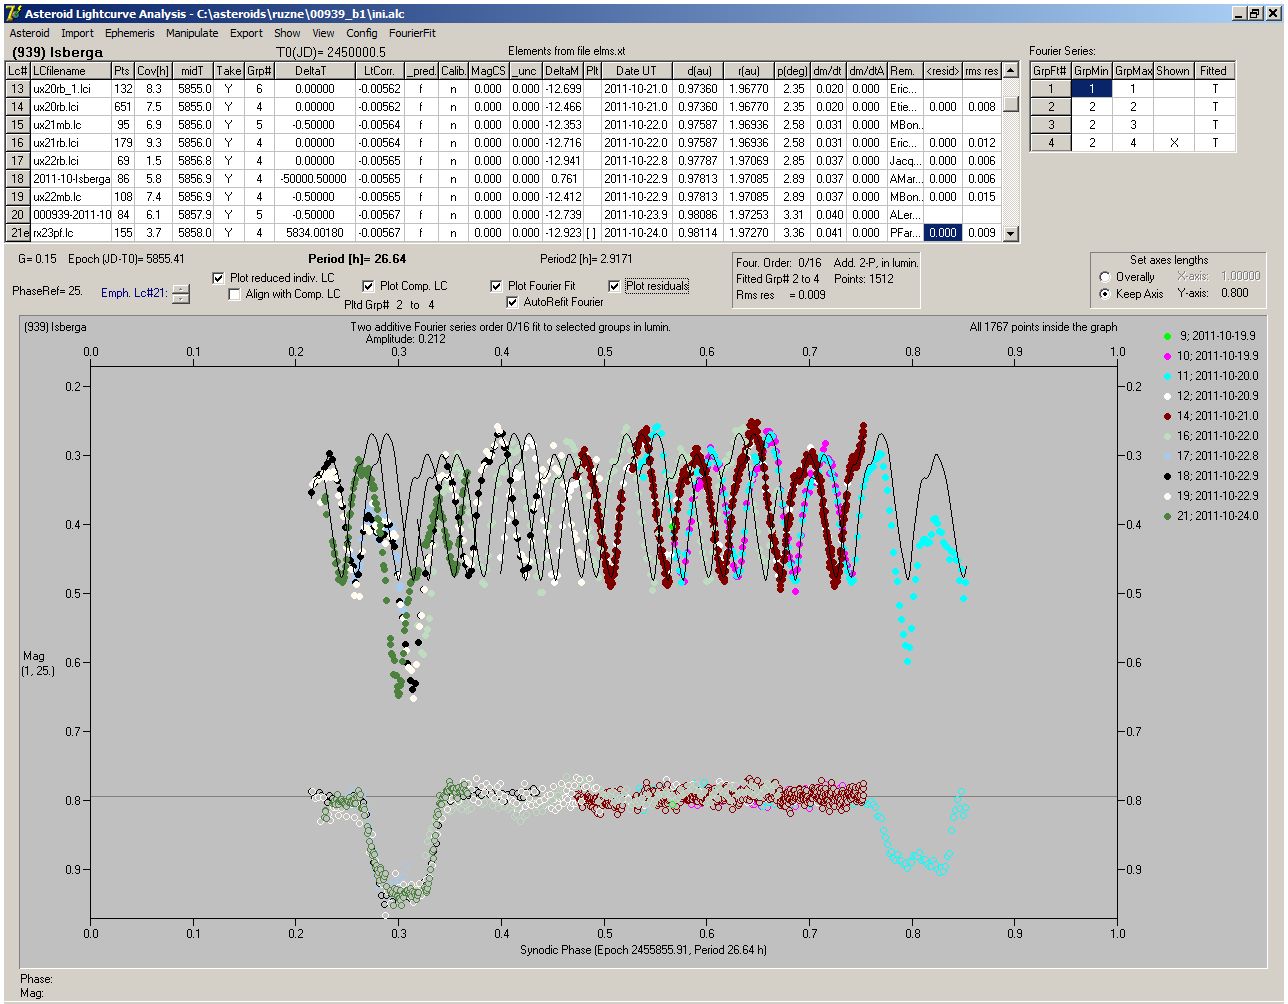Toggle the Plot reduced indiv. LC checkbox

pos(219,278)
